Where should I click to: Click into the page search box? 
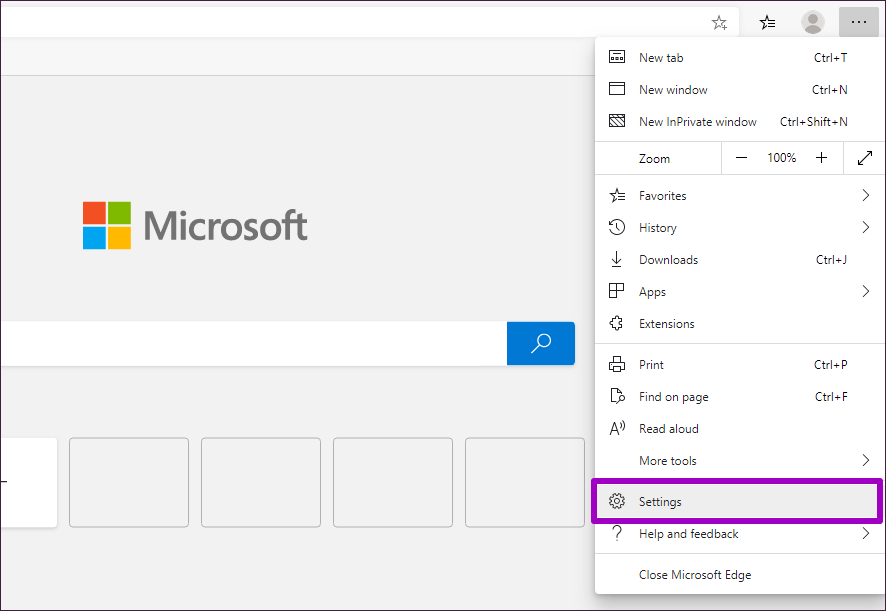click(253, 343)
